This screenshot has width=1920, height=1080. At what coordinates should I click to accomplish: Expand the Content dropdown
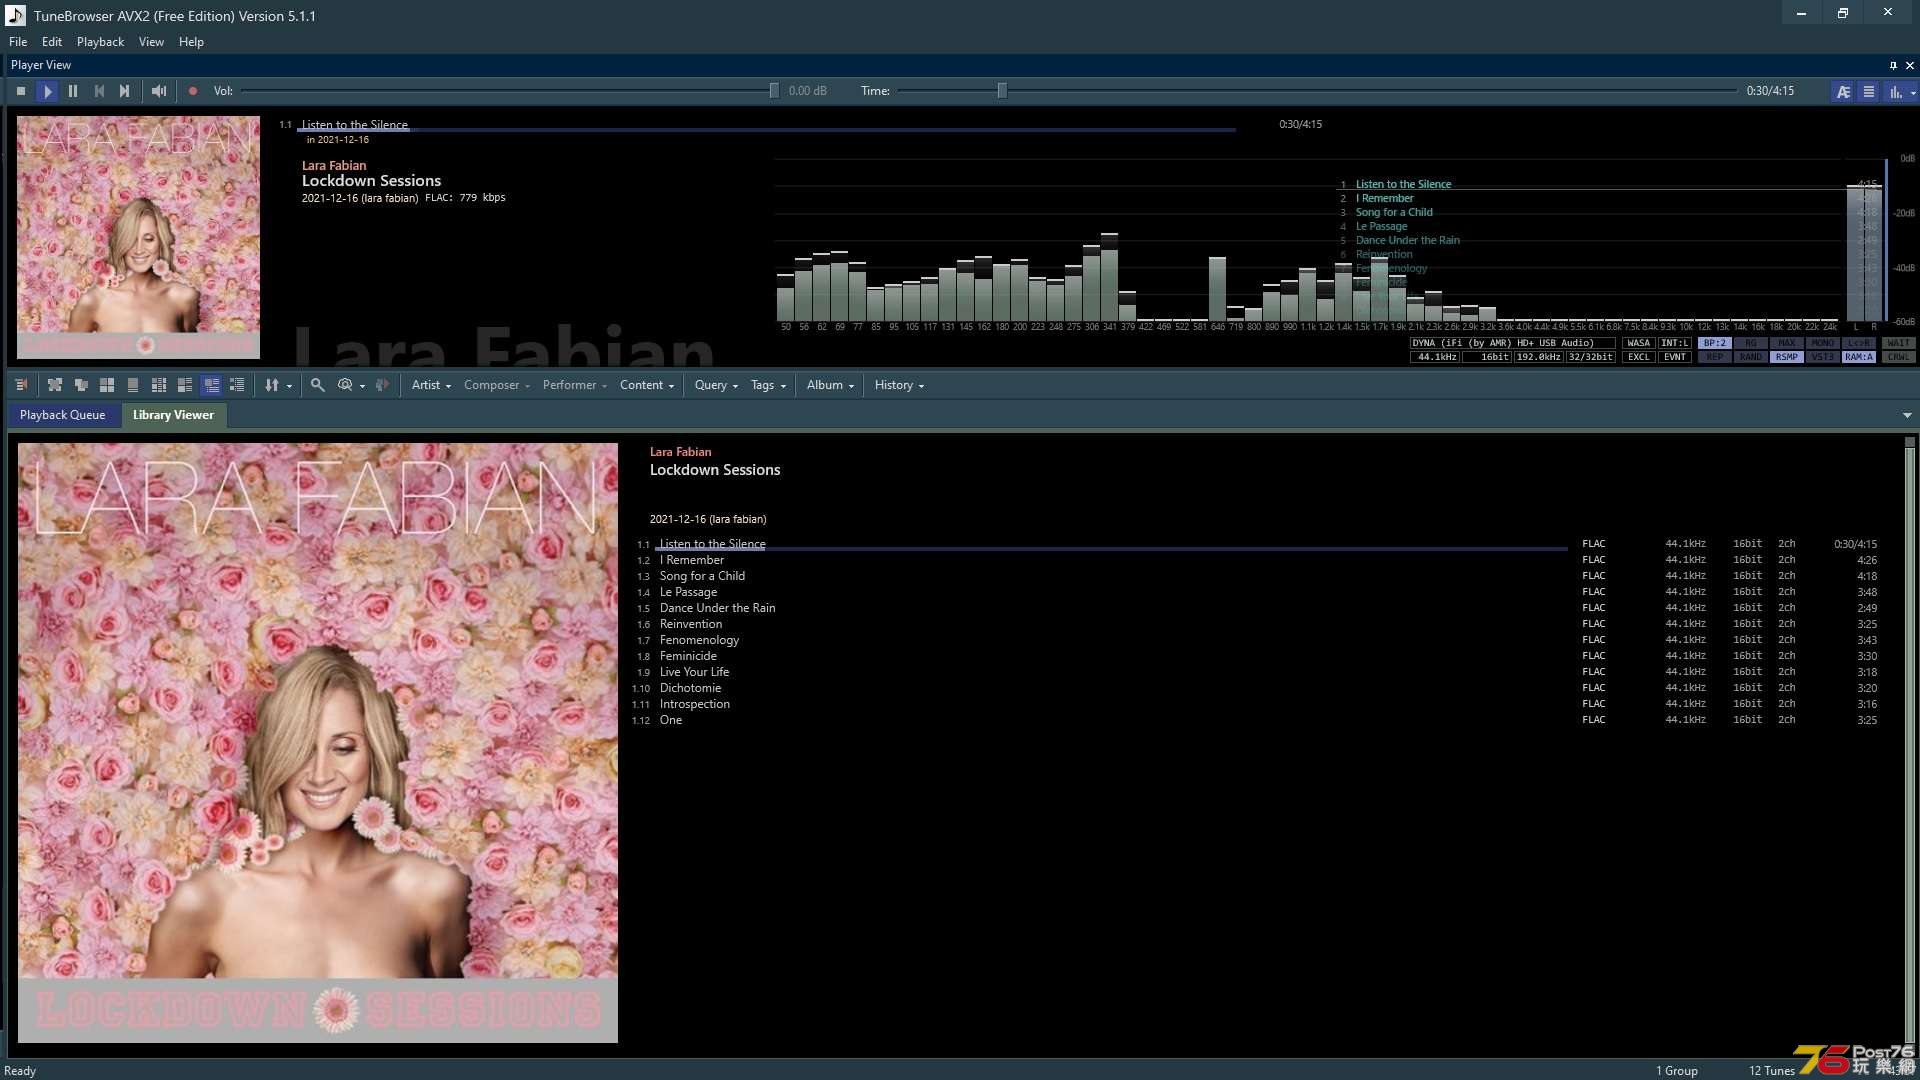pos(647,385)
